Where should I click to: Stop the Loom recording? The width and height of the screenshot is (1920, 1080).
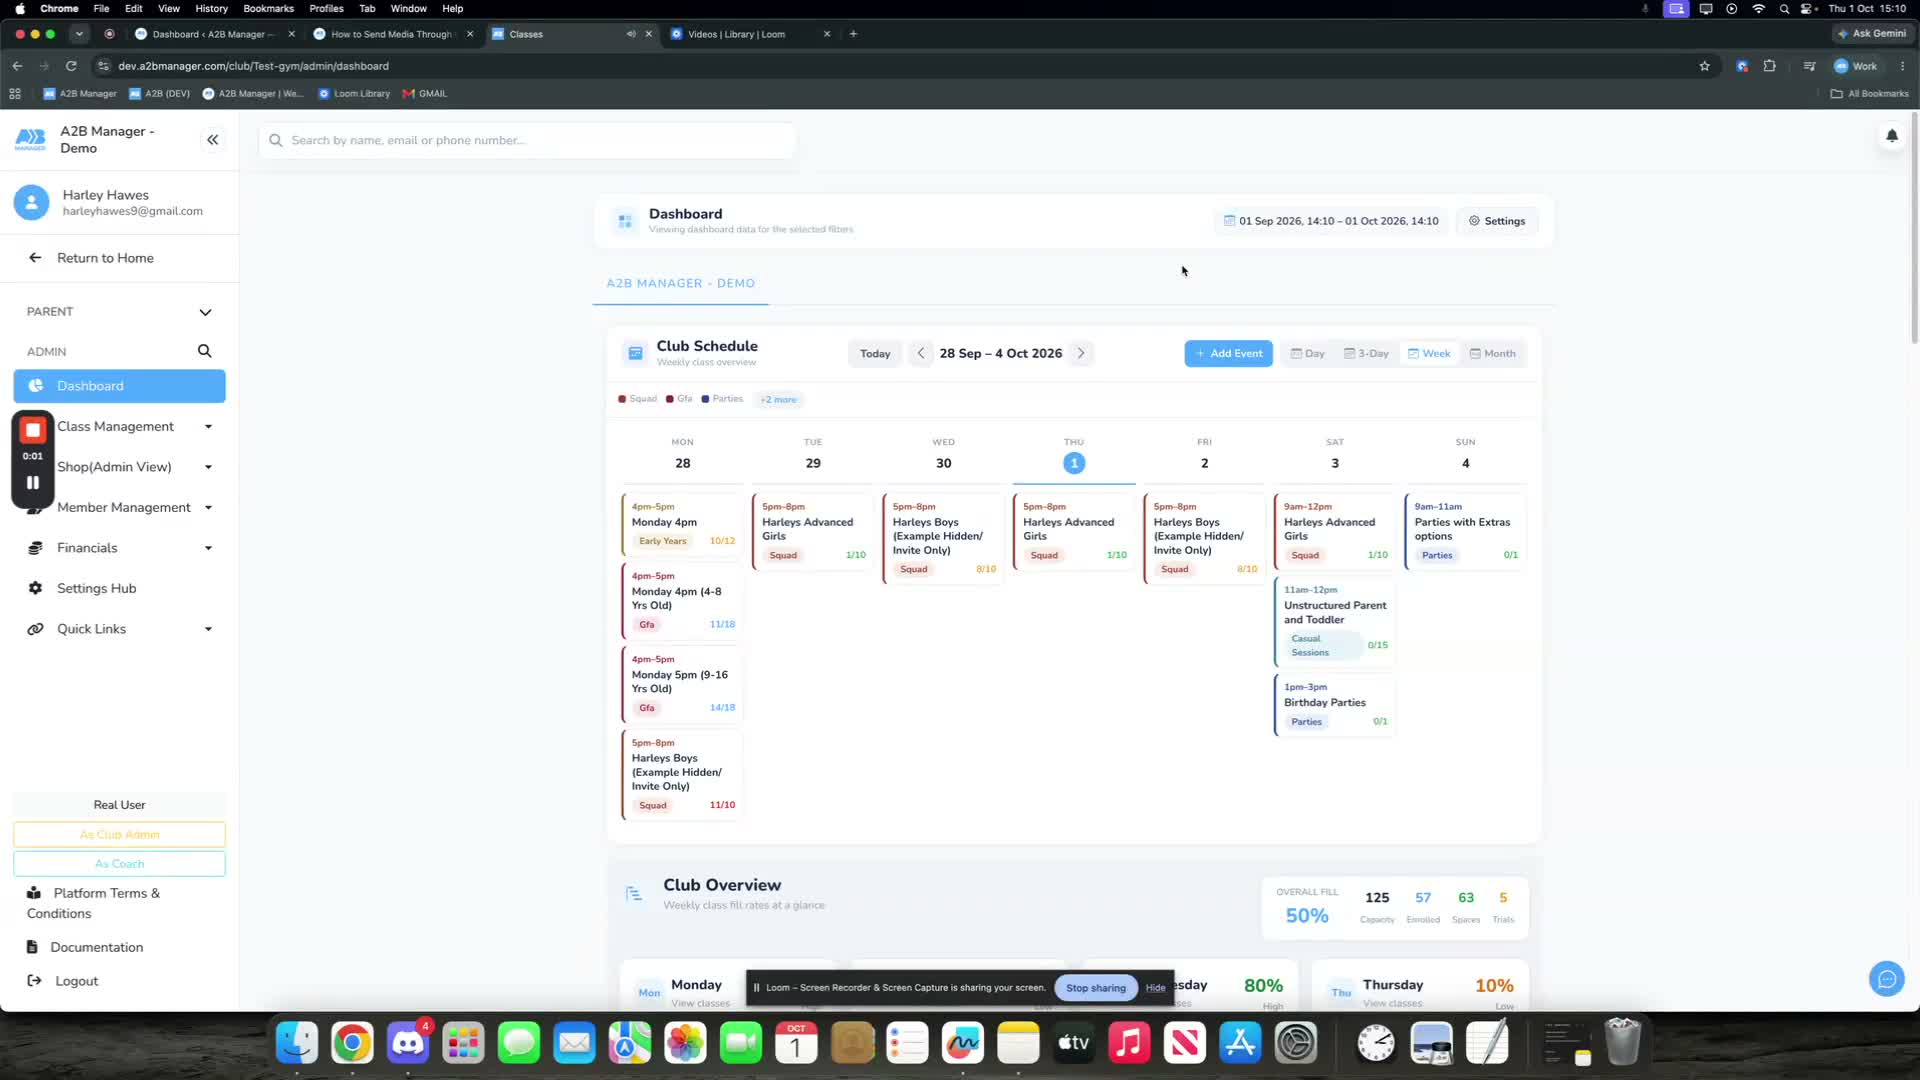[33, 430]
